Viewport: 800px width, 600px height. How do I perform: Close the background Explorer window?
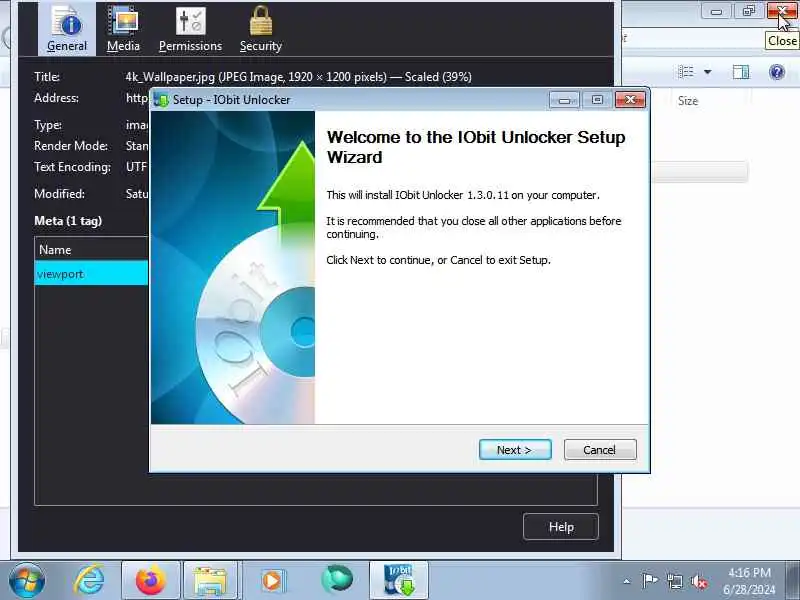coord(783,11)
